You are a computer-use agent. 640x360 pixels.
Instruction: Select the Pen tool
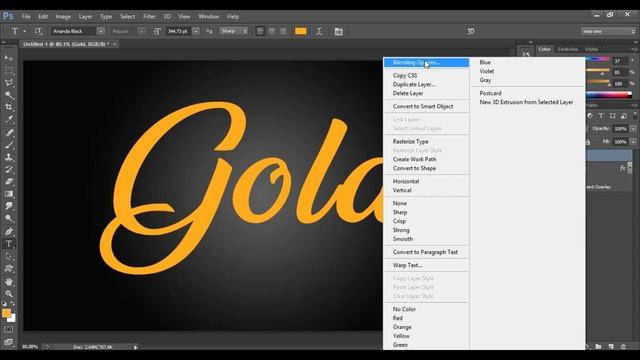(x=9, y=231)
